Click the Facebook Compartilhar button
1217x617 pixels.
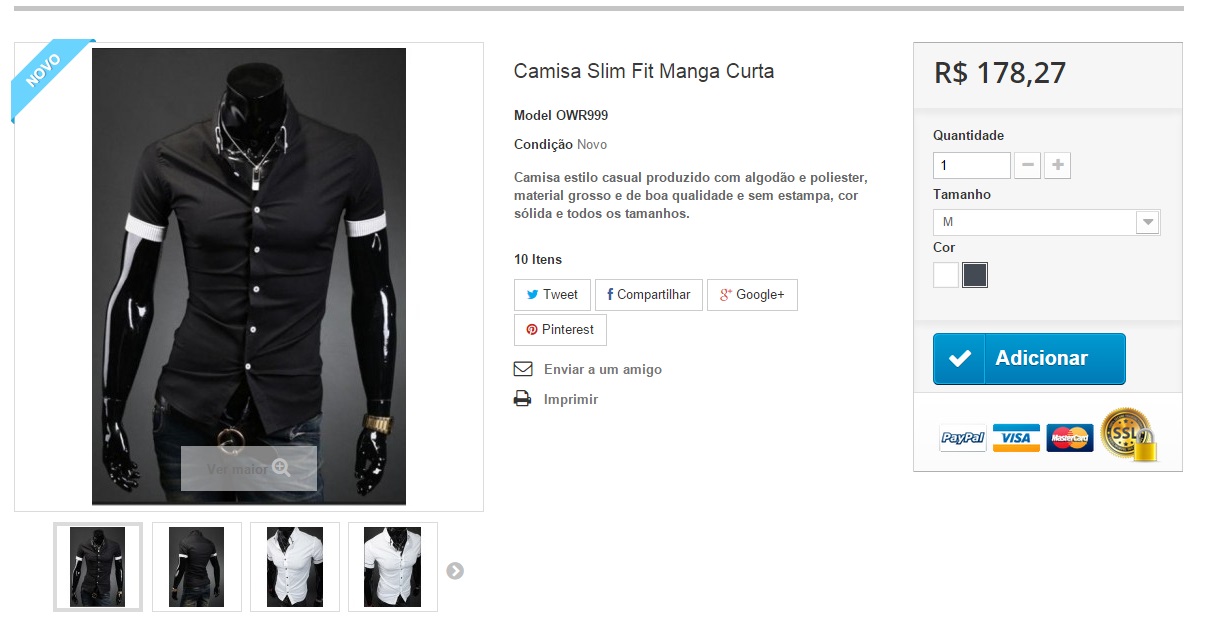649,295
